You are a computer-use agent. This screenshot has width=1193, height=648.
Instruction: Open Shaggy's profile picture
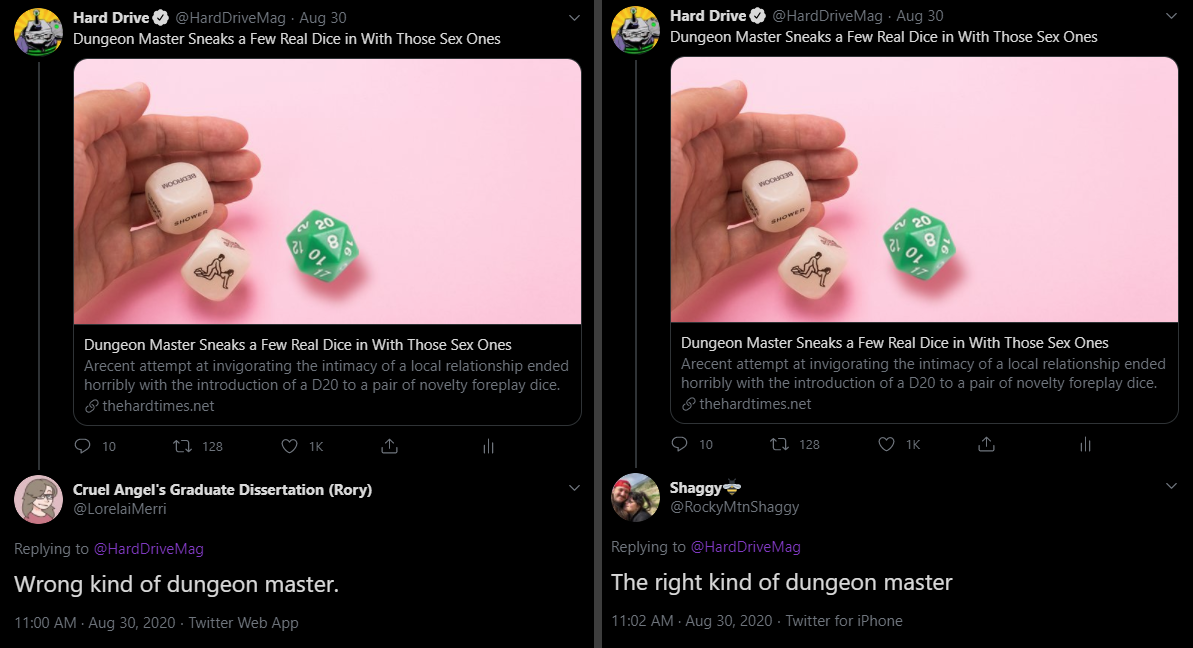click(635, 497)
